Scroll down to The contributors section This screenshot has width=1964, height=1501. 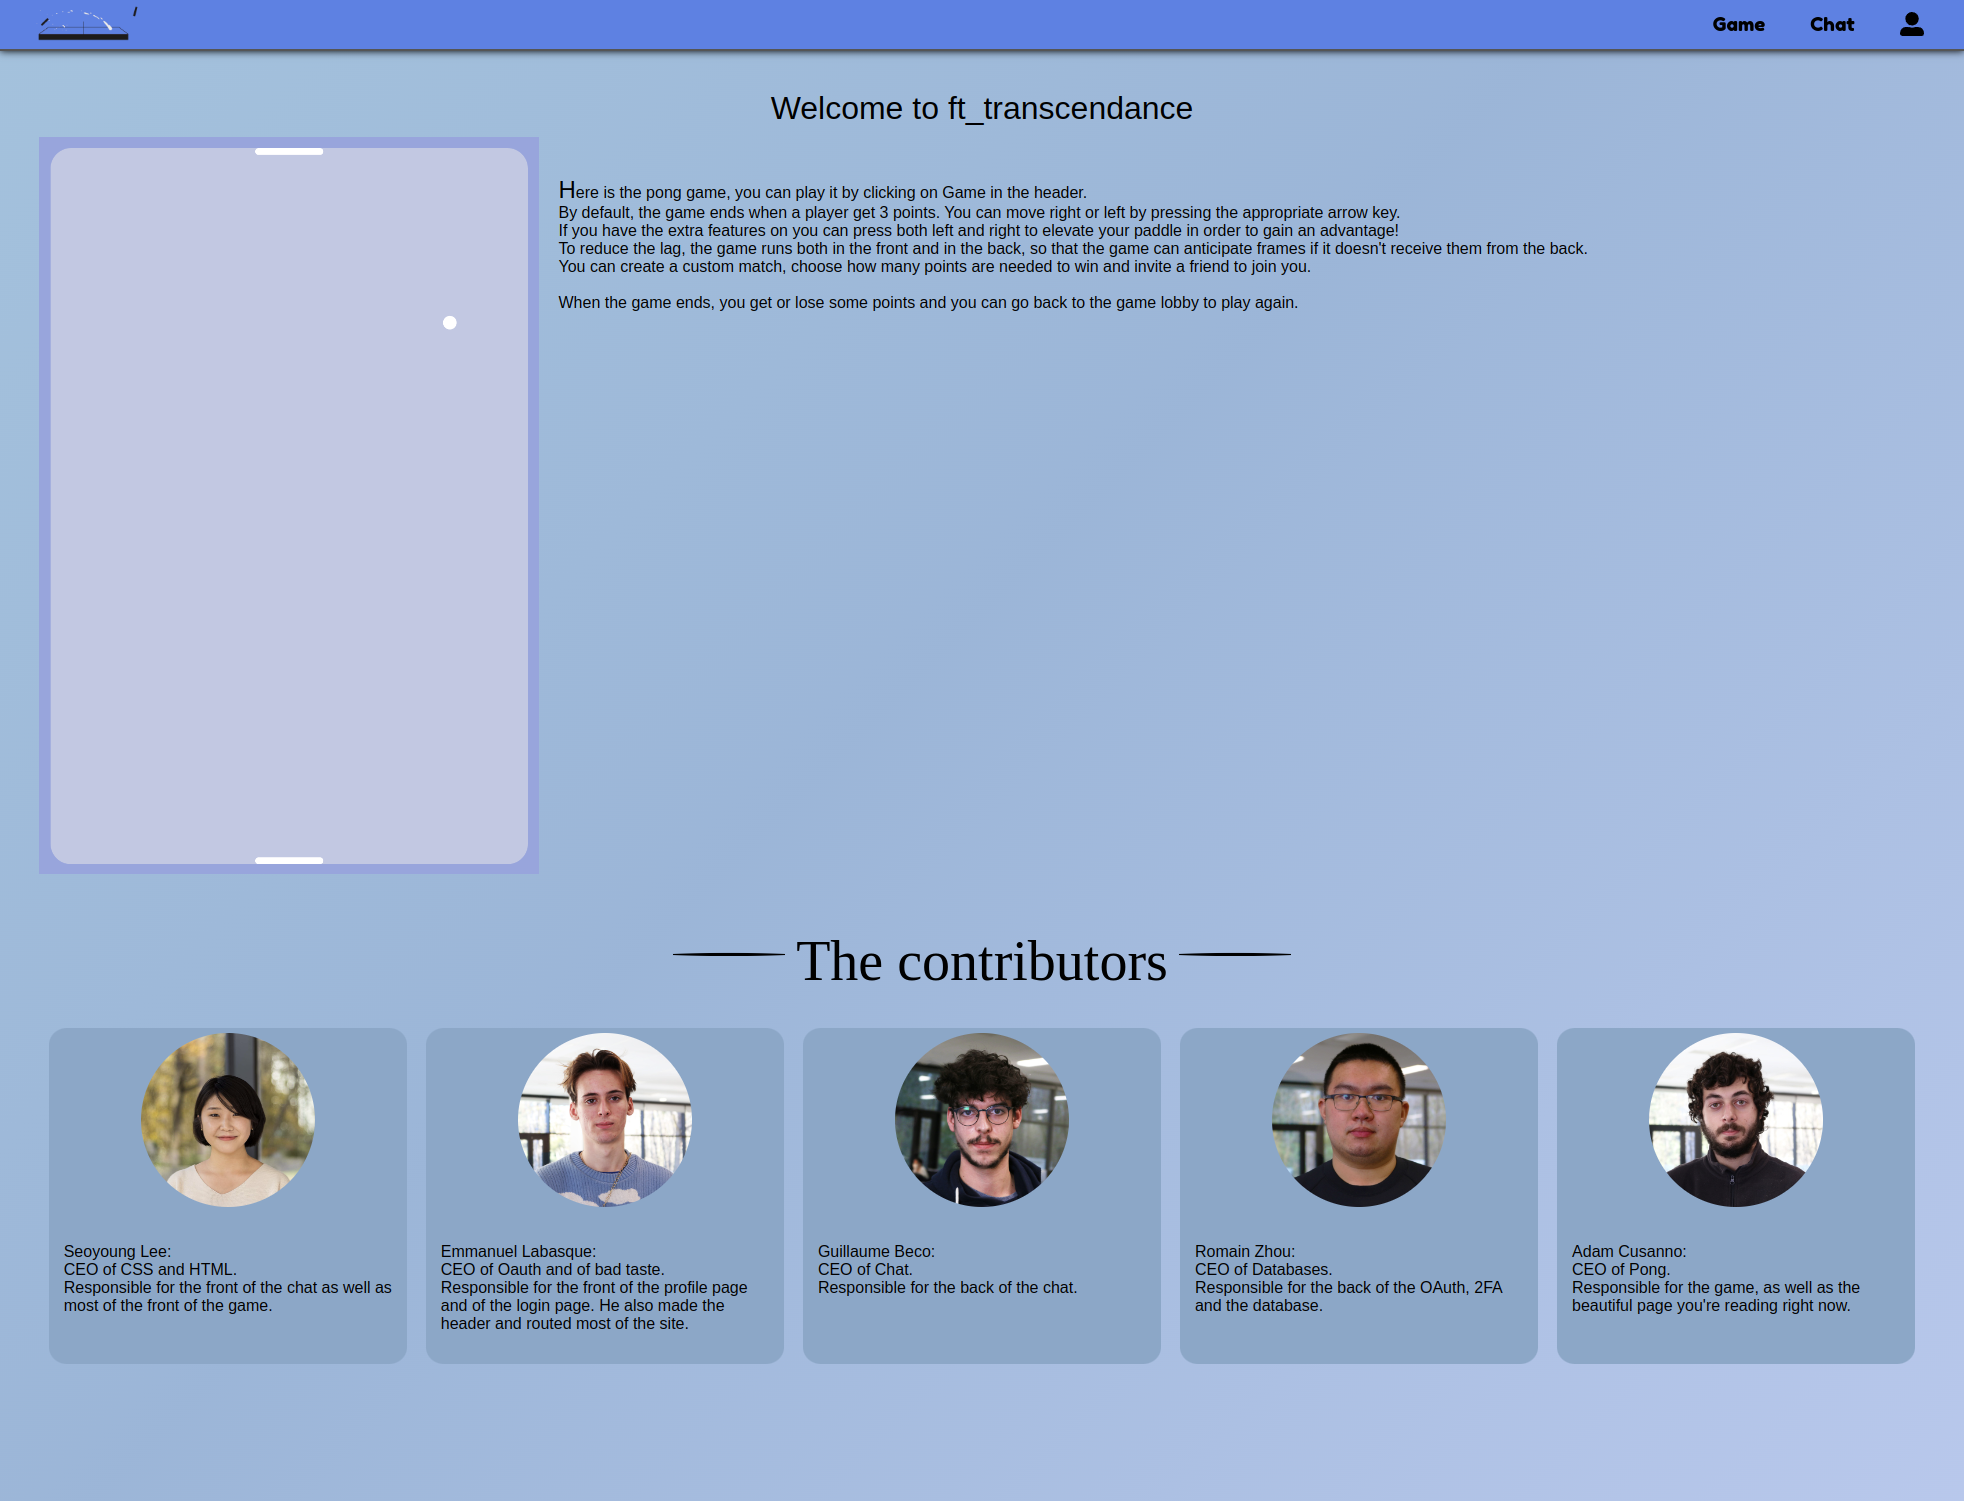click(x=980, y=962)
